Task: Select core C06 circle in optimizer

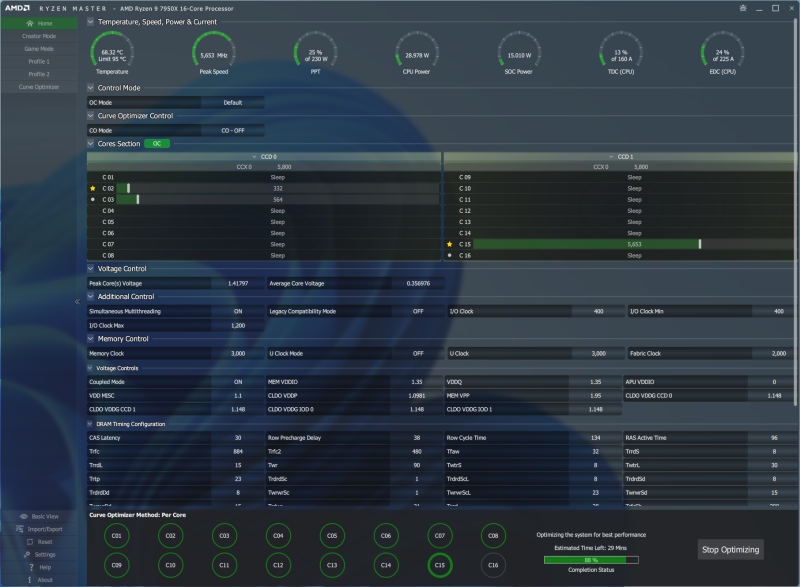Action: tap(386, 536)
